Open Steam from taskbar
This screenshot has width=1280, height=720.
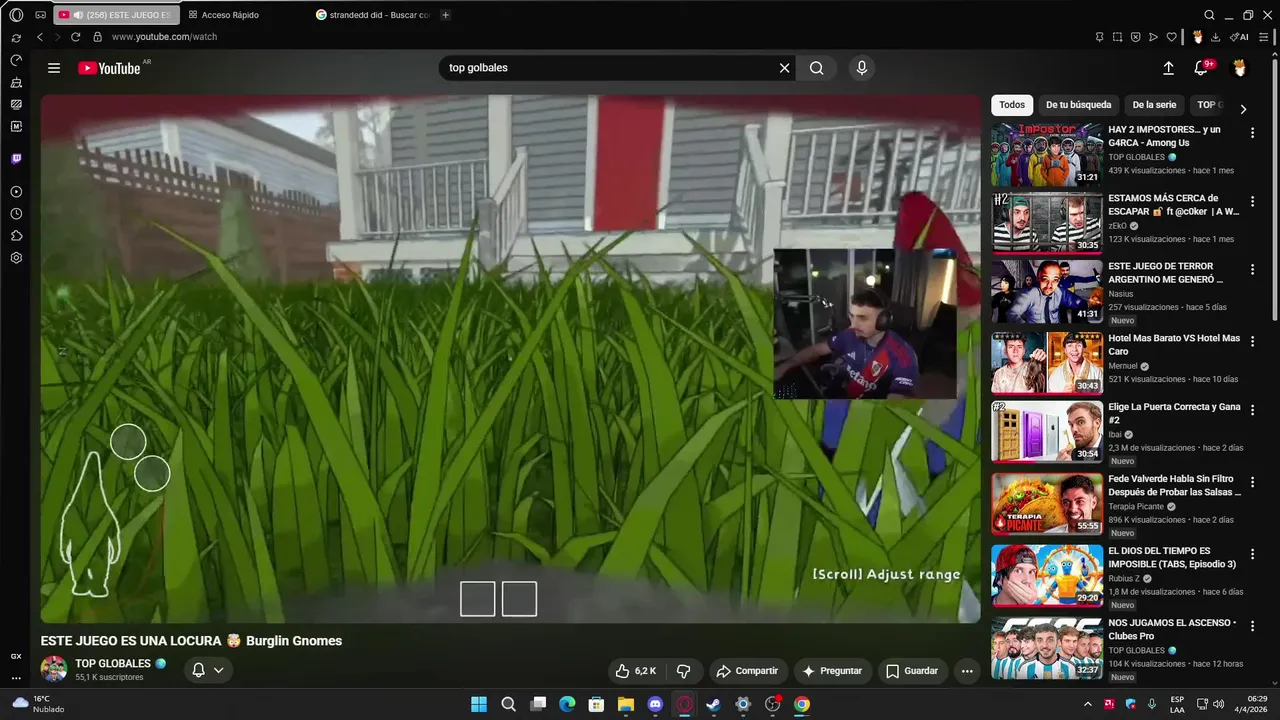pyautogui.click(x=713, y=704)
